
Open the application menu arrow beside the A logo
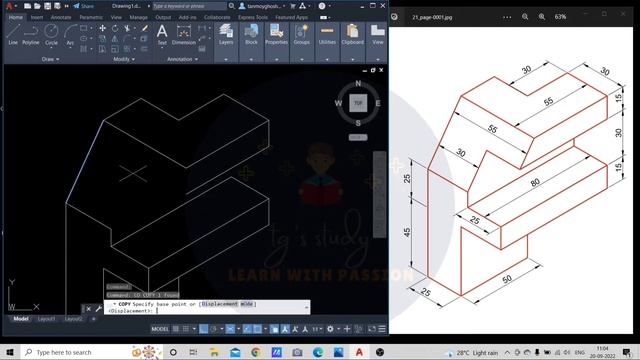coord(16,6)
